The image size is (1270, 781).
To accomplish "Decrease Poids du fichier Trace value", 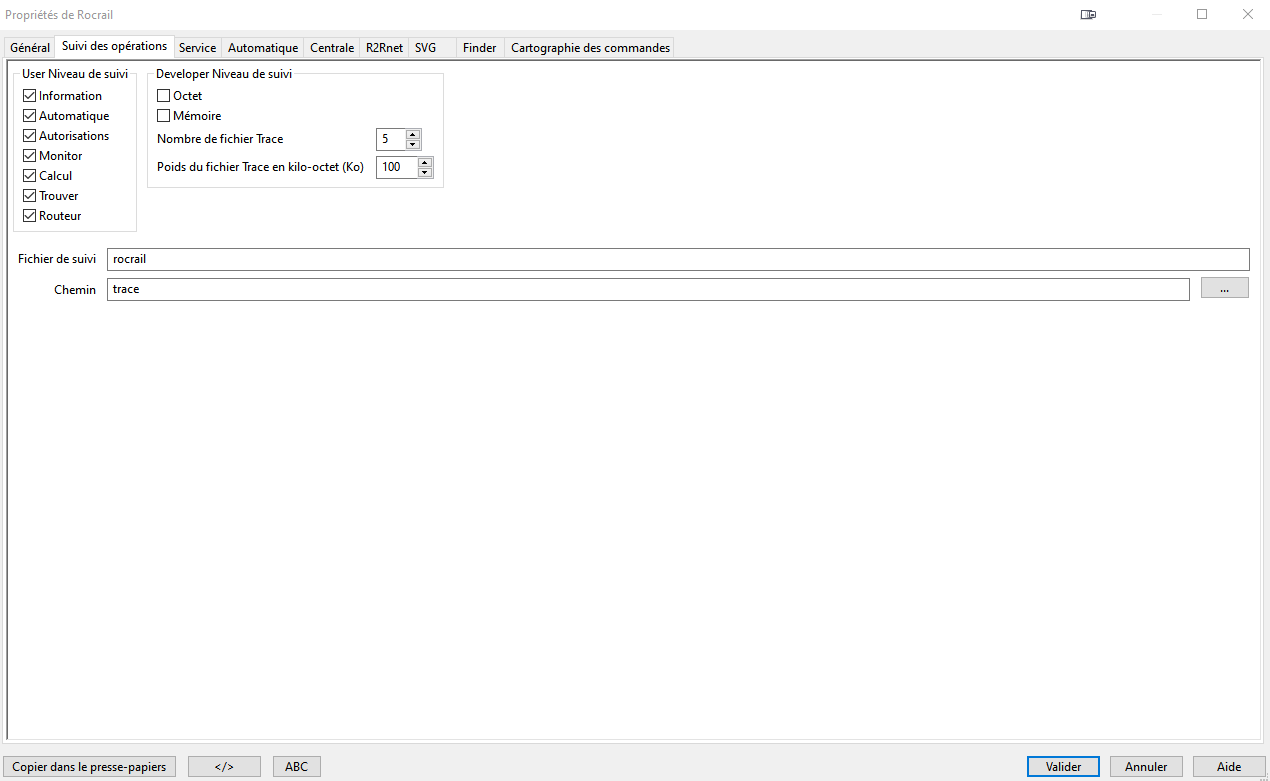I will (x=425, y=173).
